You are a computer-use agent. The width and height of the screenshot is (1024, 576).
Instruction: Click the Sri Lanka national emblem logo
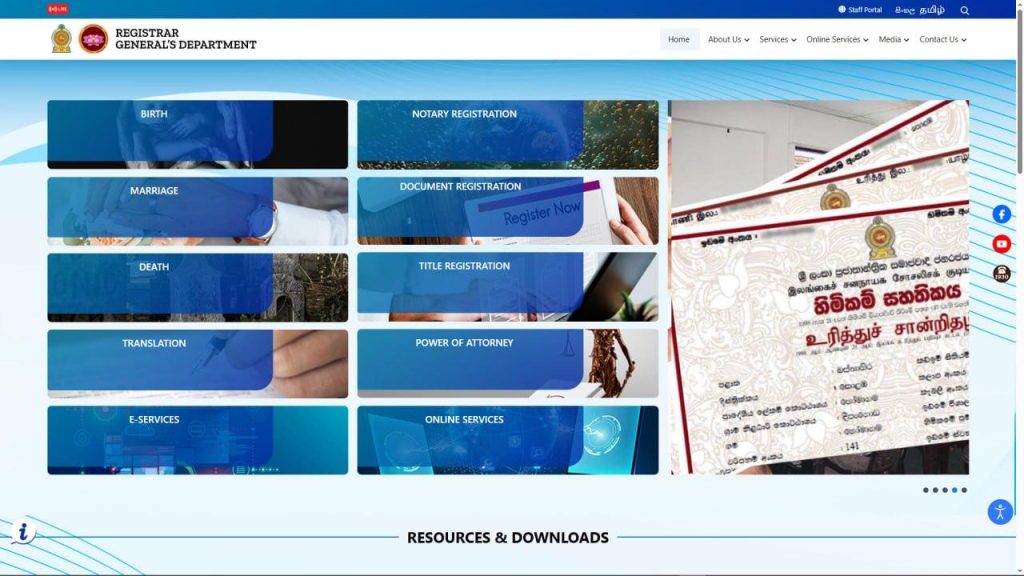[62, 39]
